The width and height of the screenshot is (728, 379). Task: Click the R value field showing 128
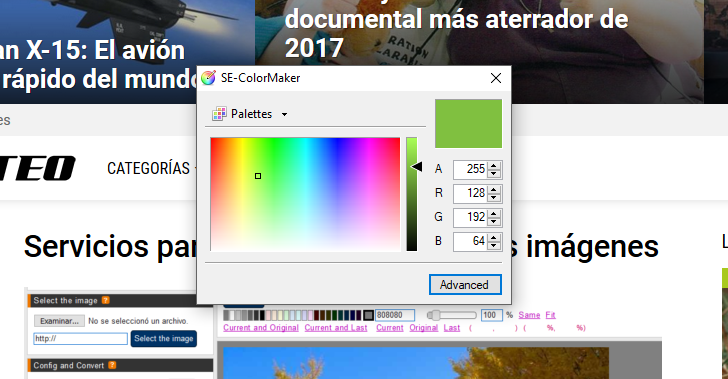470,193
